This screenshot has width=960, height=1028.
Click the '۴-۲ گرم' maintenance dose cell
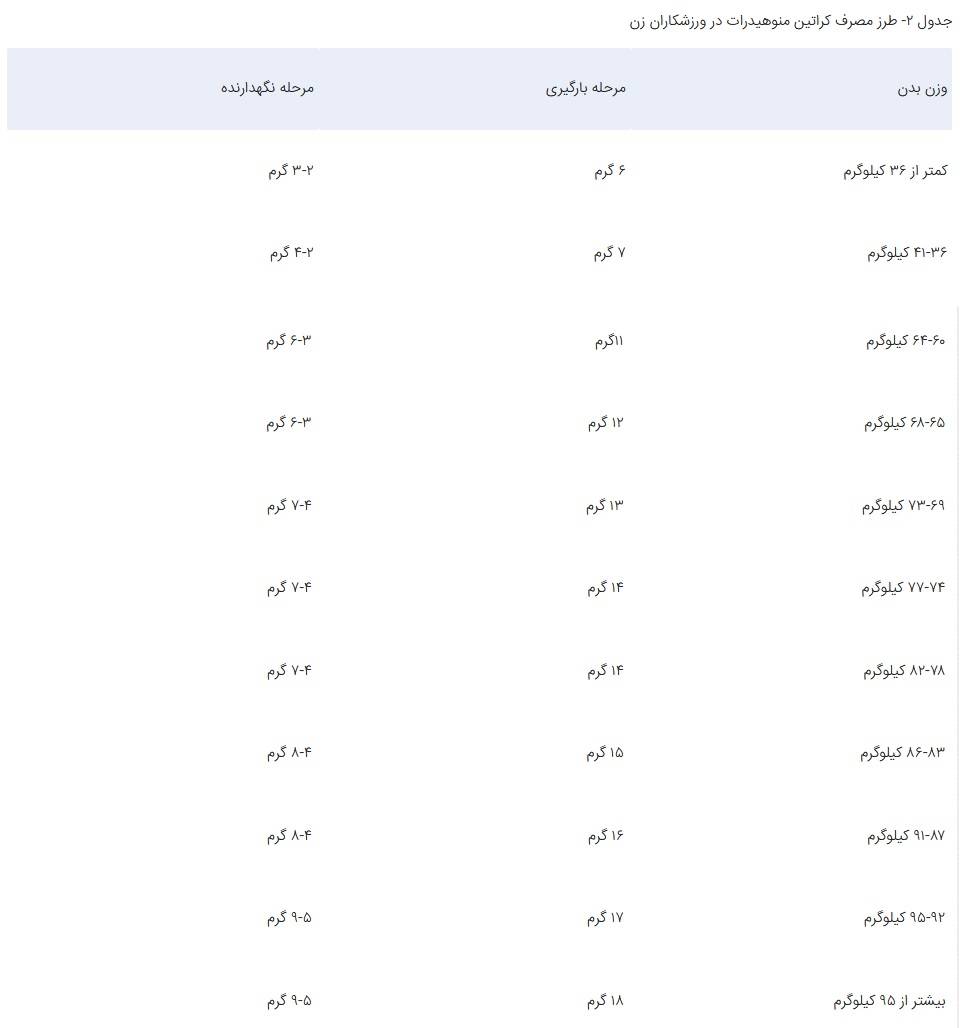291,253
